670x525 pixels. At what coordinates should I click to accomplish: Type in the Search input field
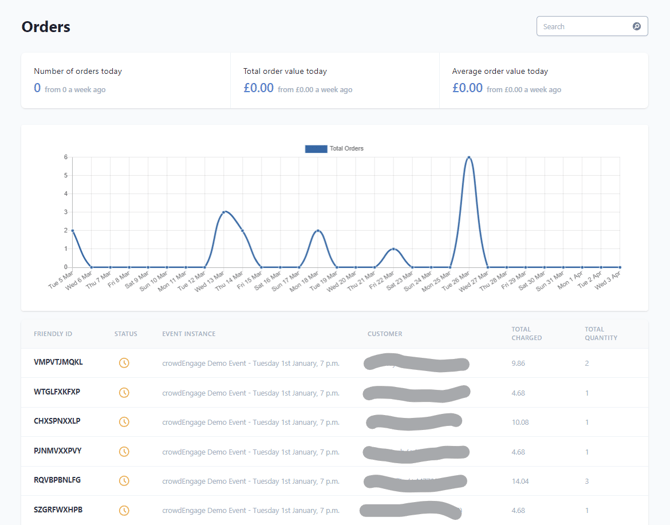[x=585, y=27]
